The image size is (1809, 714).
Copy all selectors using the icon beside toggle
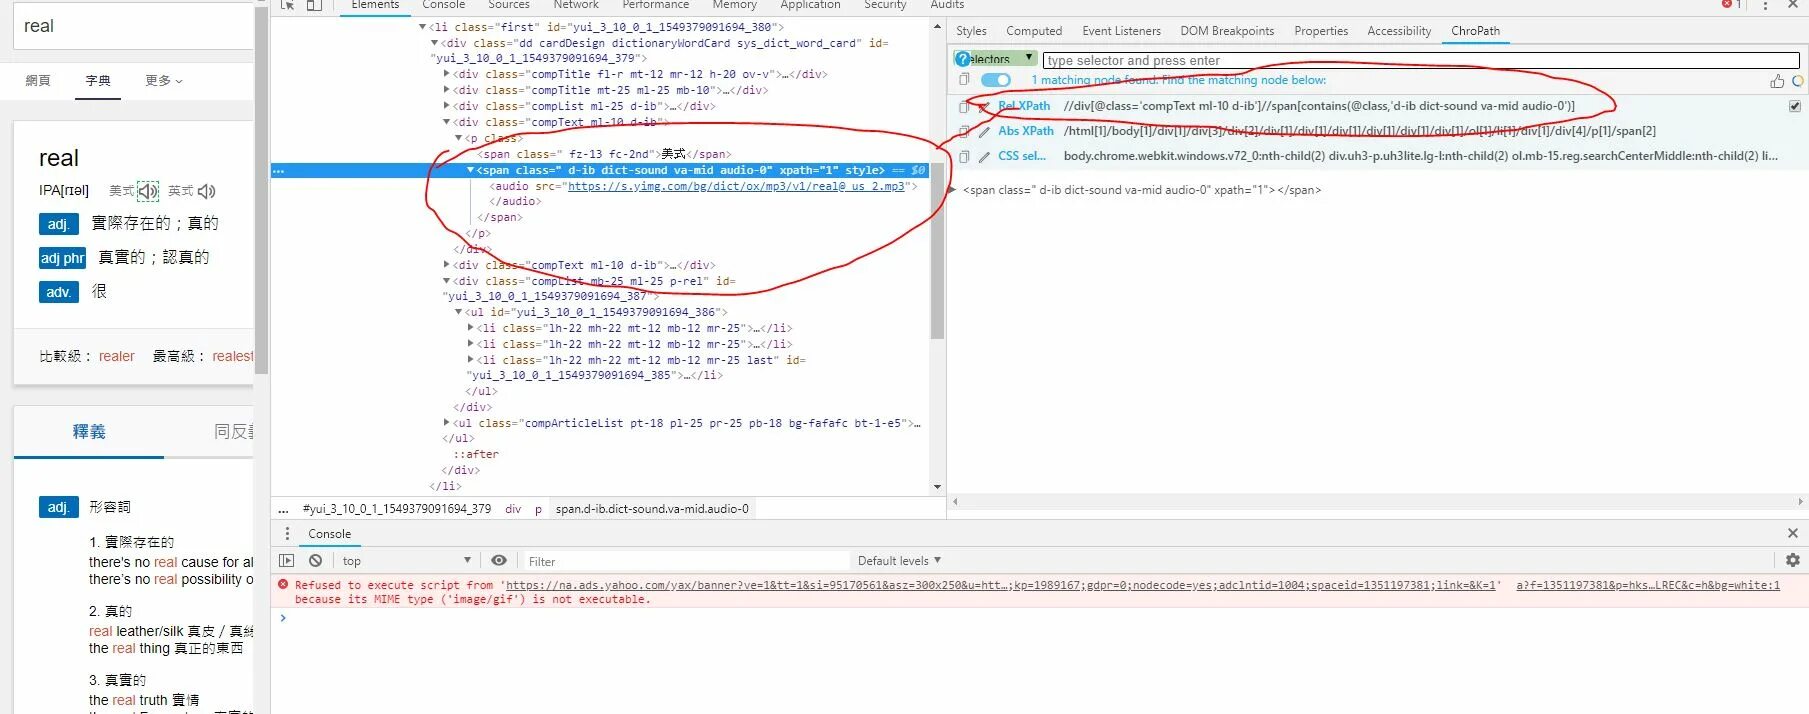pyautogui.click(x=964, y=80)
